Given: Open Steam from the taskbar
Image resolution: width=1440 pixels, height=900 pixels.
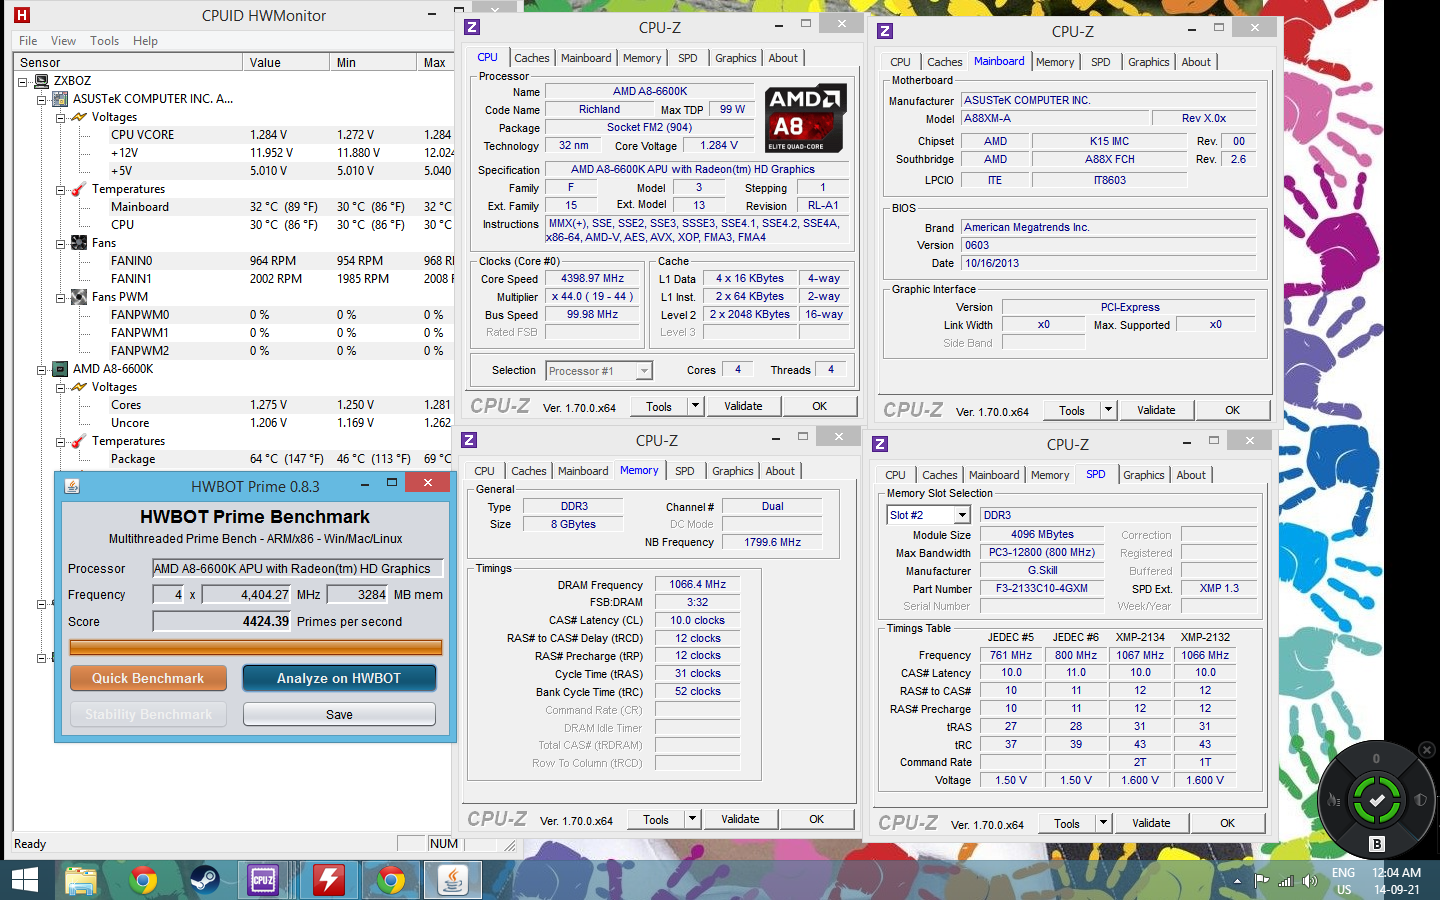Looking at the screenshot, I should point(205,880).
